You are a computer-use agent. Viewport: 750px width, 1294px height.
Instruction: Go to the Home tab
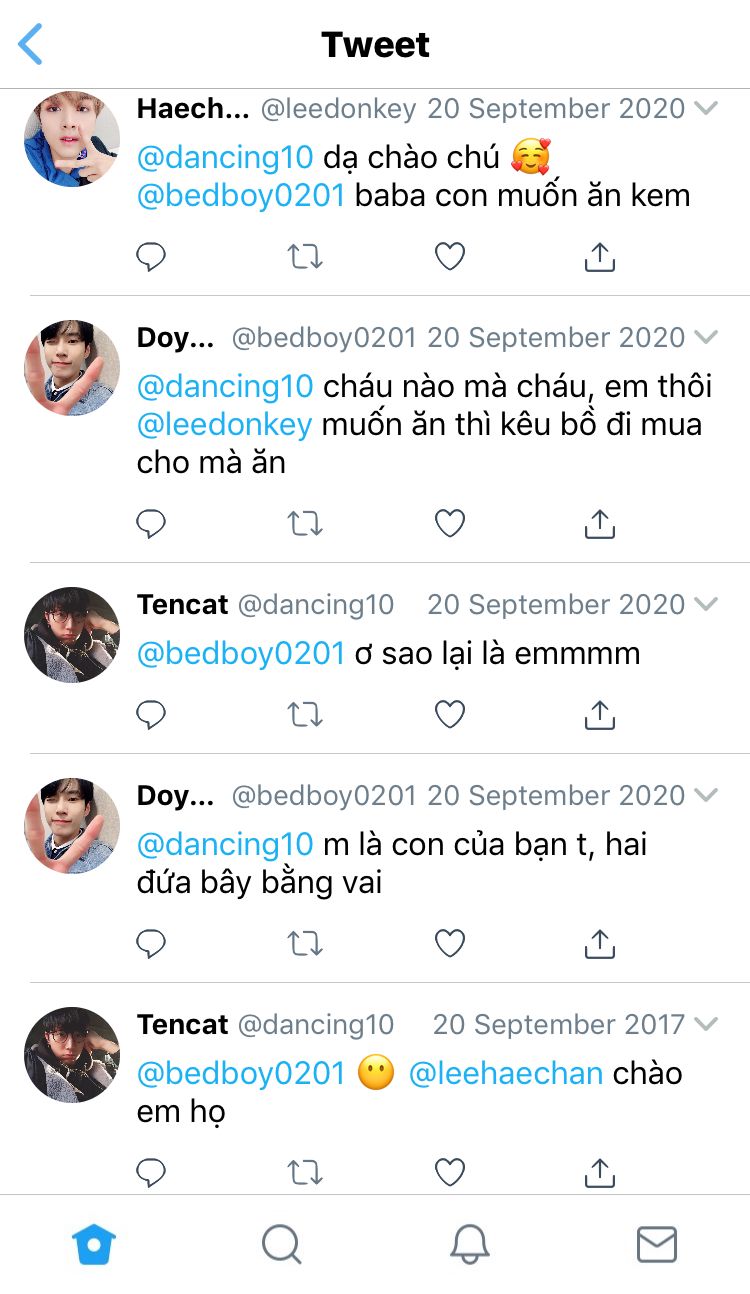click(94, 1245)
